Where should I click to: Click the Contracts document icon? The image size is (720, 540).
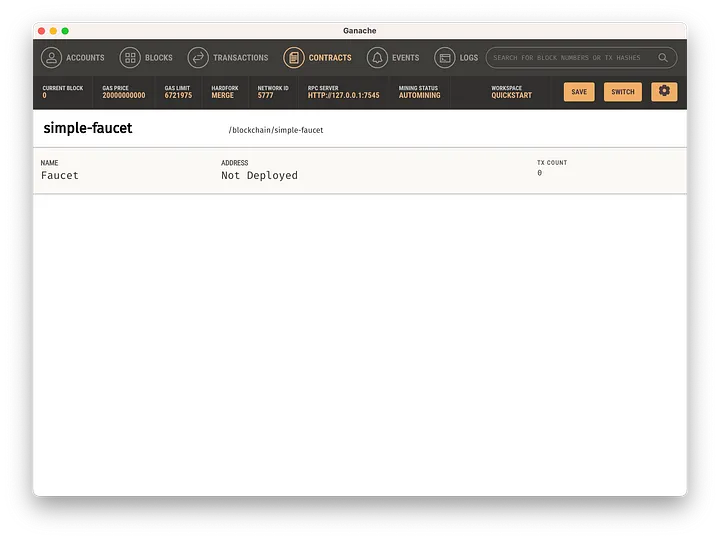(x=293, y=58)
